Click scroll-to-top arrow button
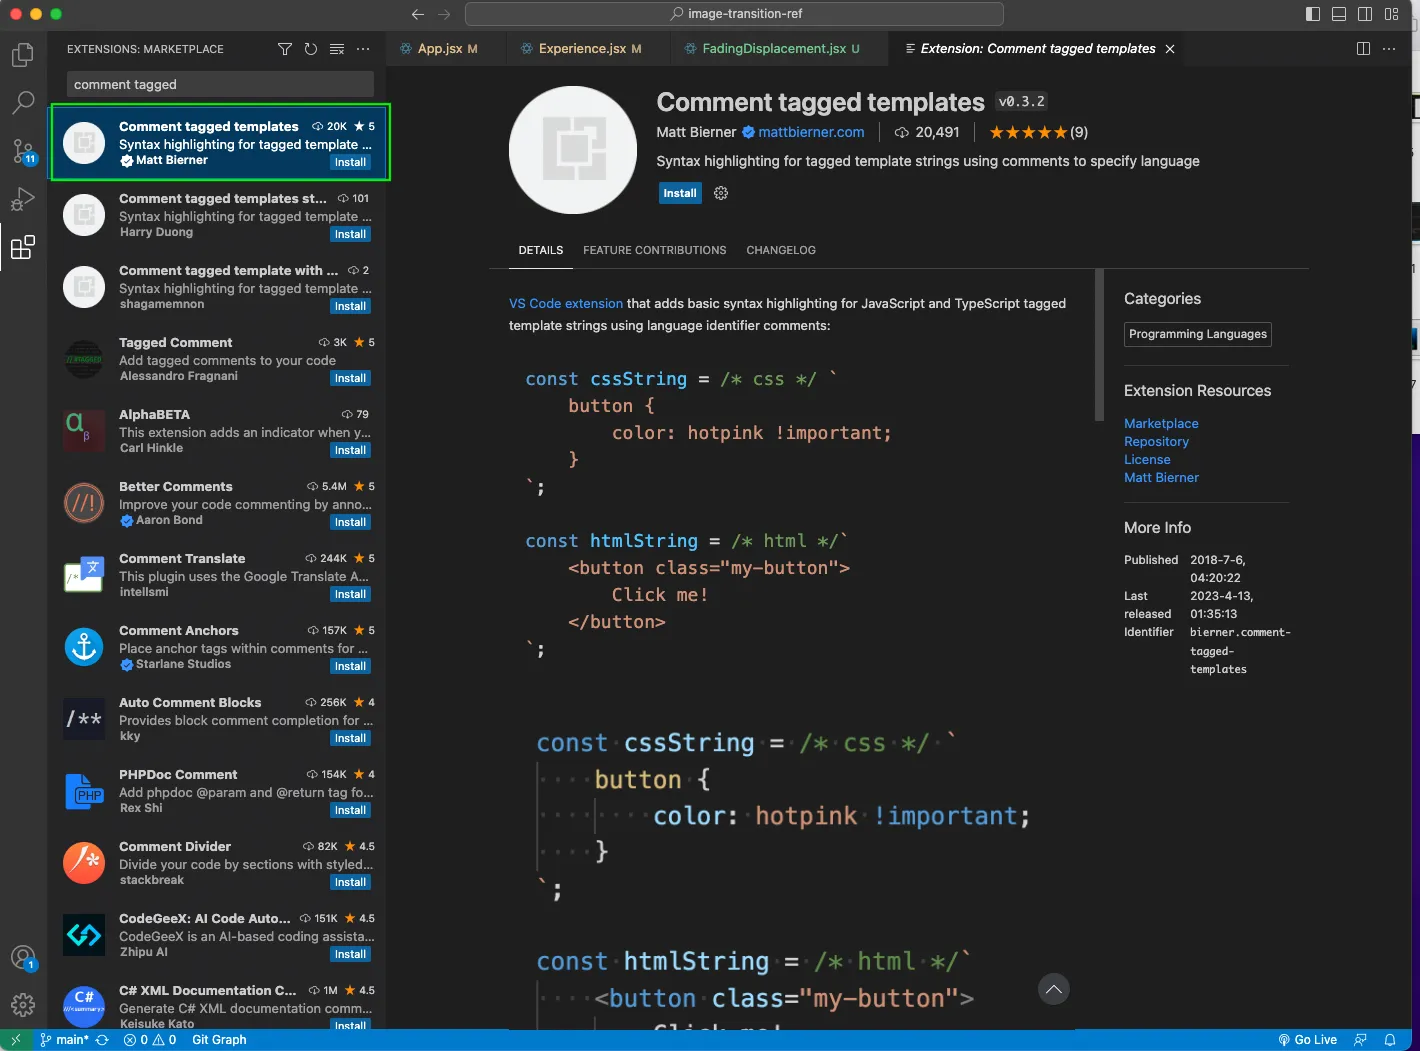This screenshot has height=1051, width=1420. tap(1054, 989)
